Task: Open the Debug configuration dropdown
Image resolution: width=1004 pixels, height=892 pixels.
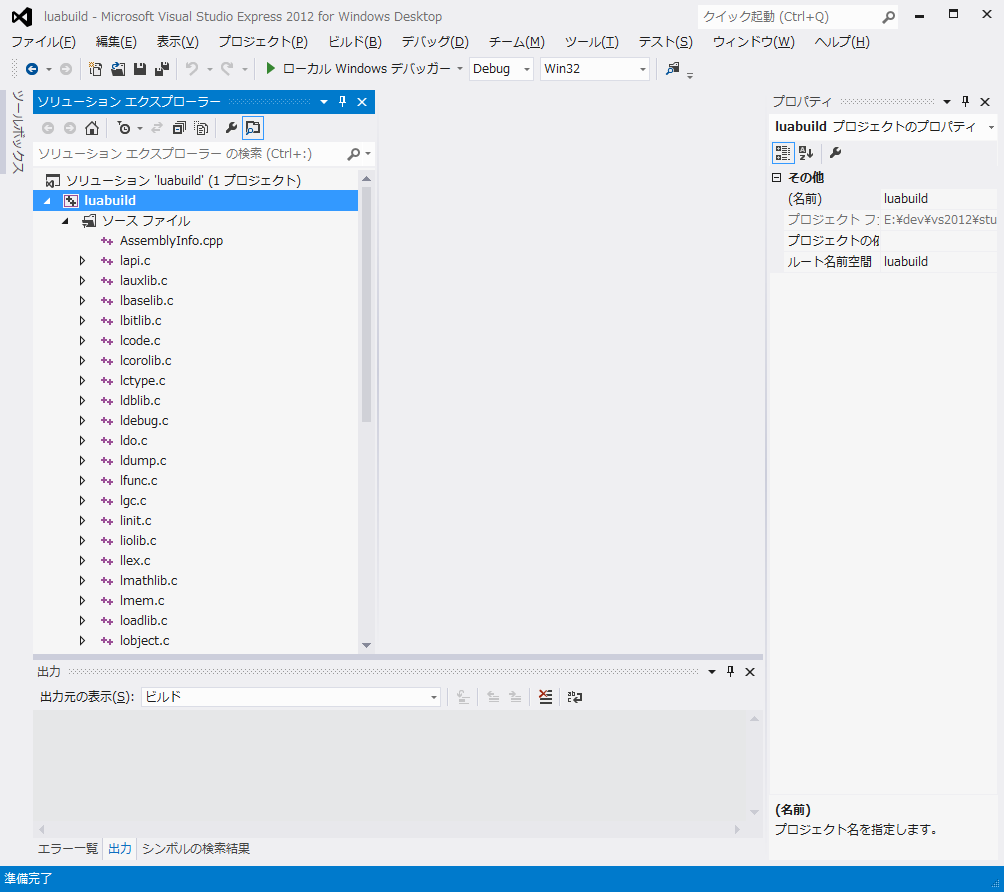Action: click(x=527, y=69)
